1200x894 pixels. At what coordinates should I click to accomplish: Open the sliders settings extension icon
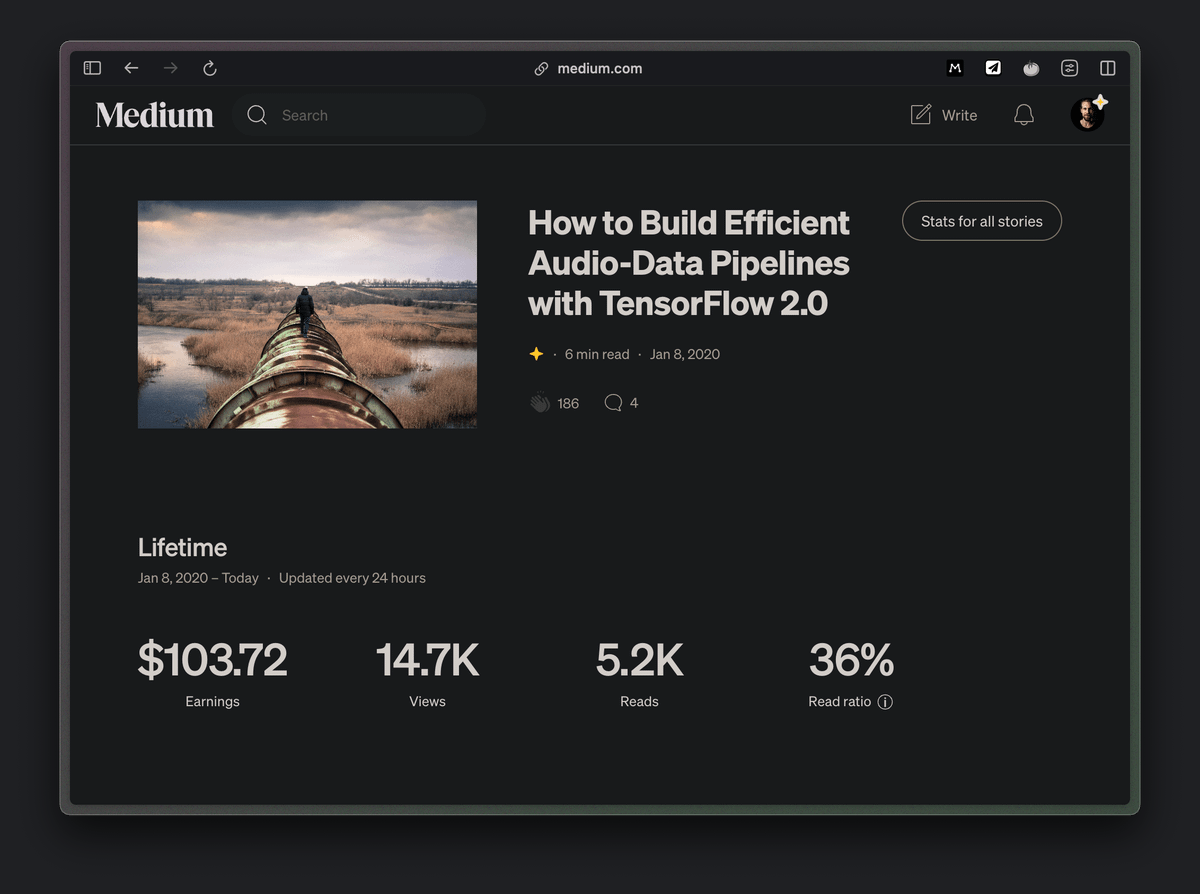pyautogui.click(x=1070, y=68)
